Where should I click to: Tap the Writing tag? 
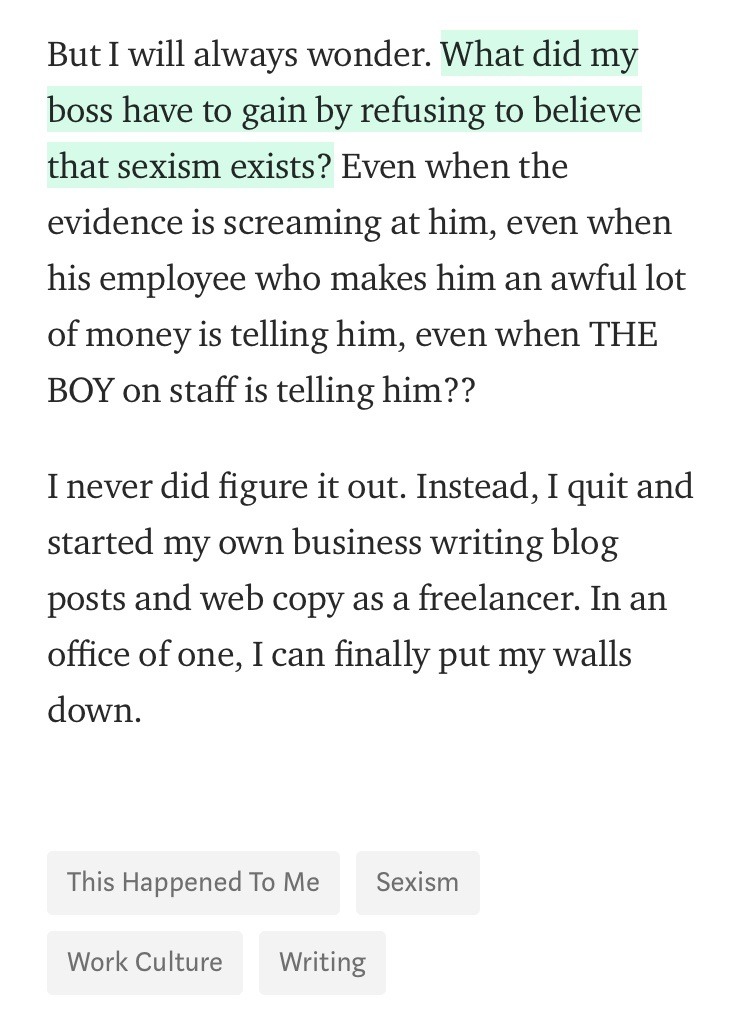322,962
